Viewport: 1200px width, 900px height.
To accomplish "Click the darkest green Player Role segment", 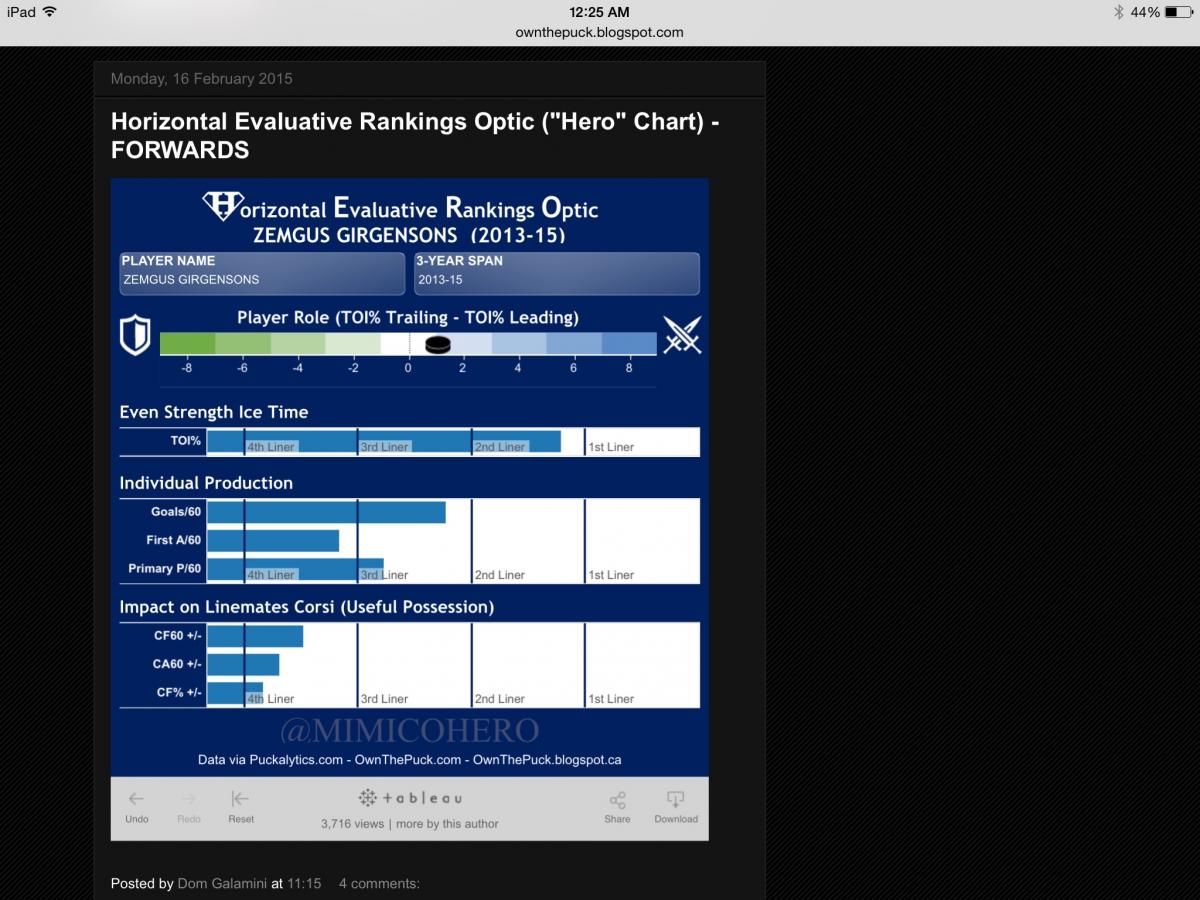I will pos(188,343).
